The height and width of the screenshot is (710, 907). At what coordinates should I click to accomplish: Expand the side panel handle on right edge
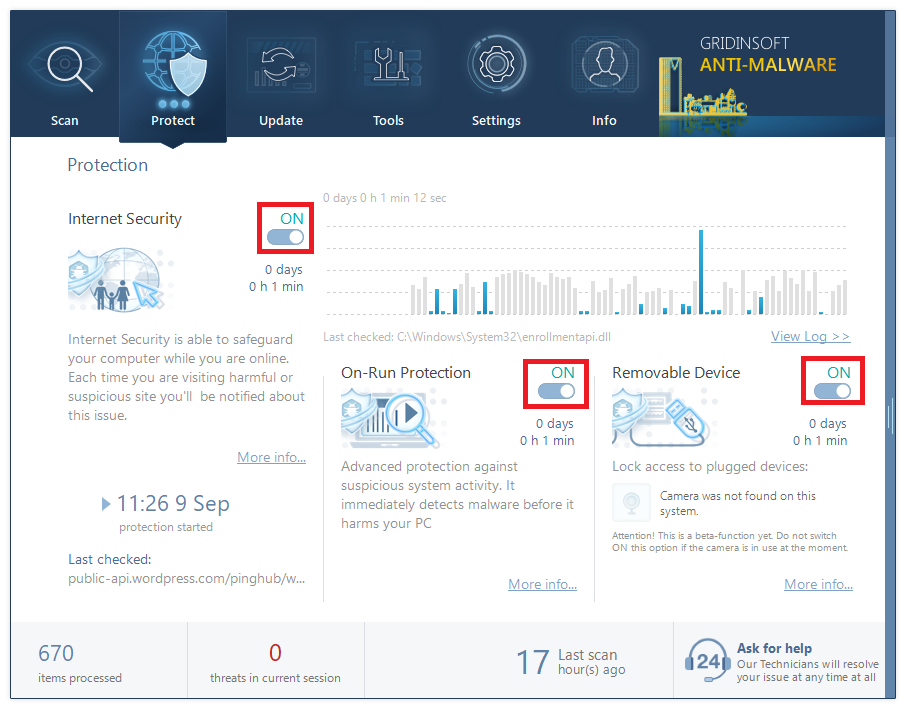(890, 415)
